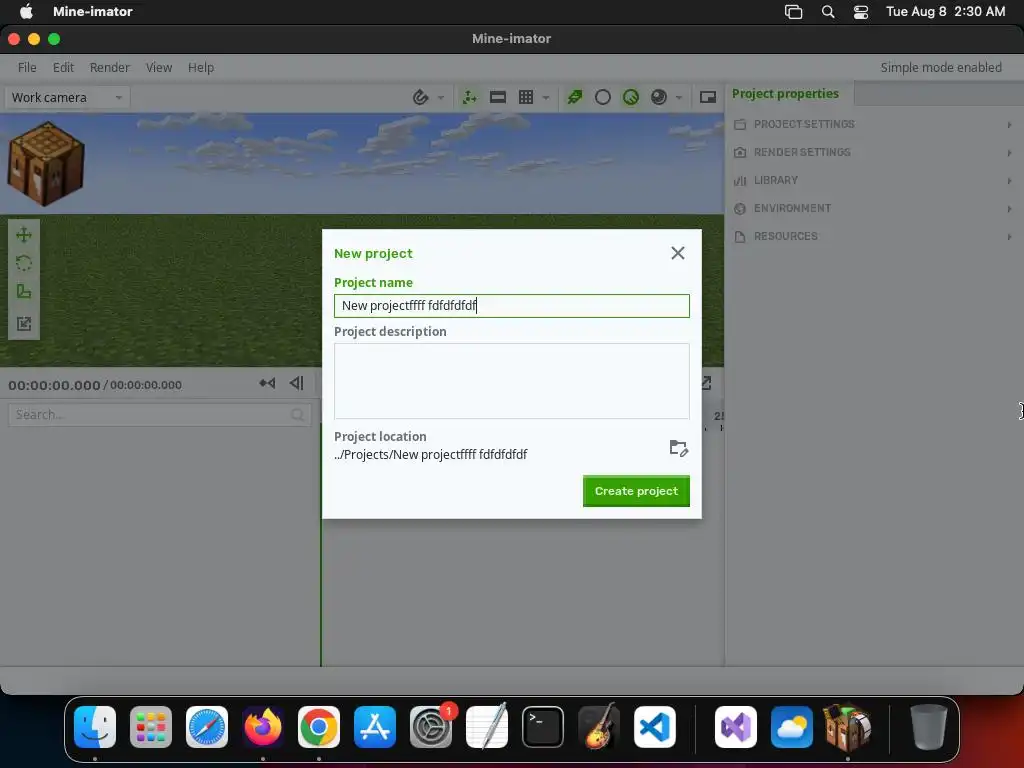
Task: Click the current timeline time 00:00:00.000
Action: 54,385
